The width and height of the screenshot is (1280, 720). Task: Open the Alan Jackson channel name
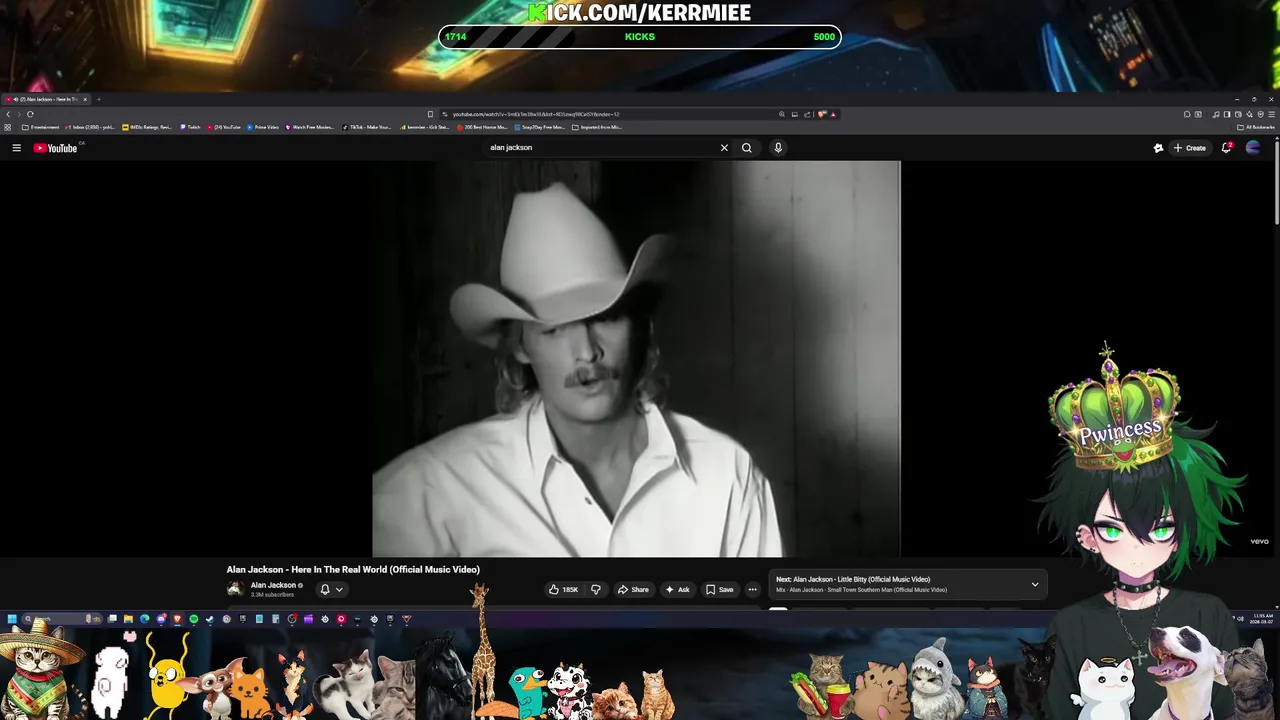pyautogui.click(x=273, y=585)
